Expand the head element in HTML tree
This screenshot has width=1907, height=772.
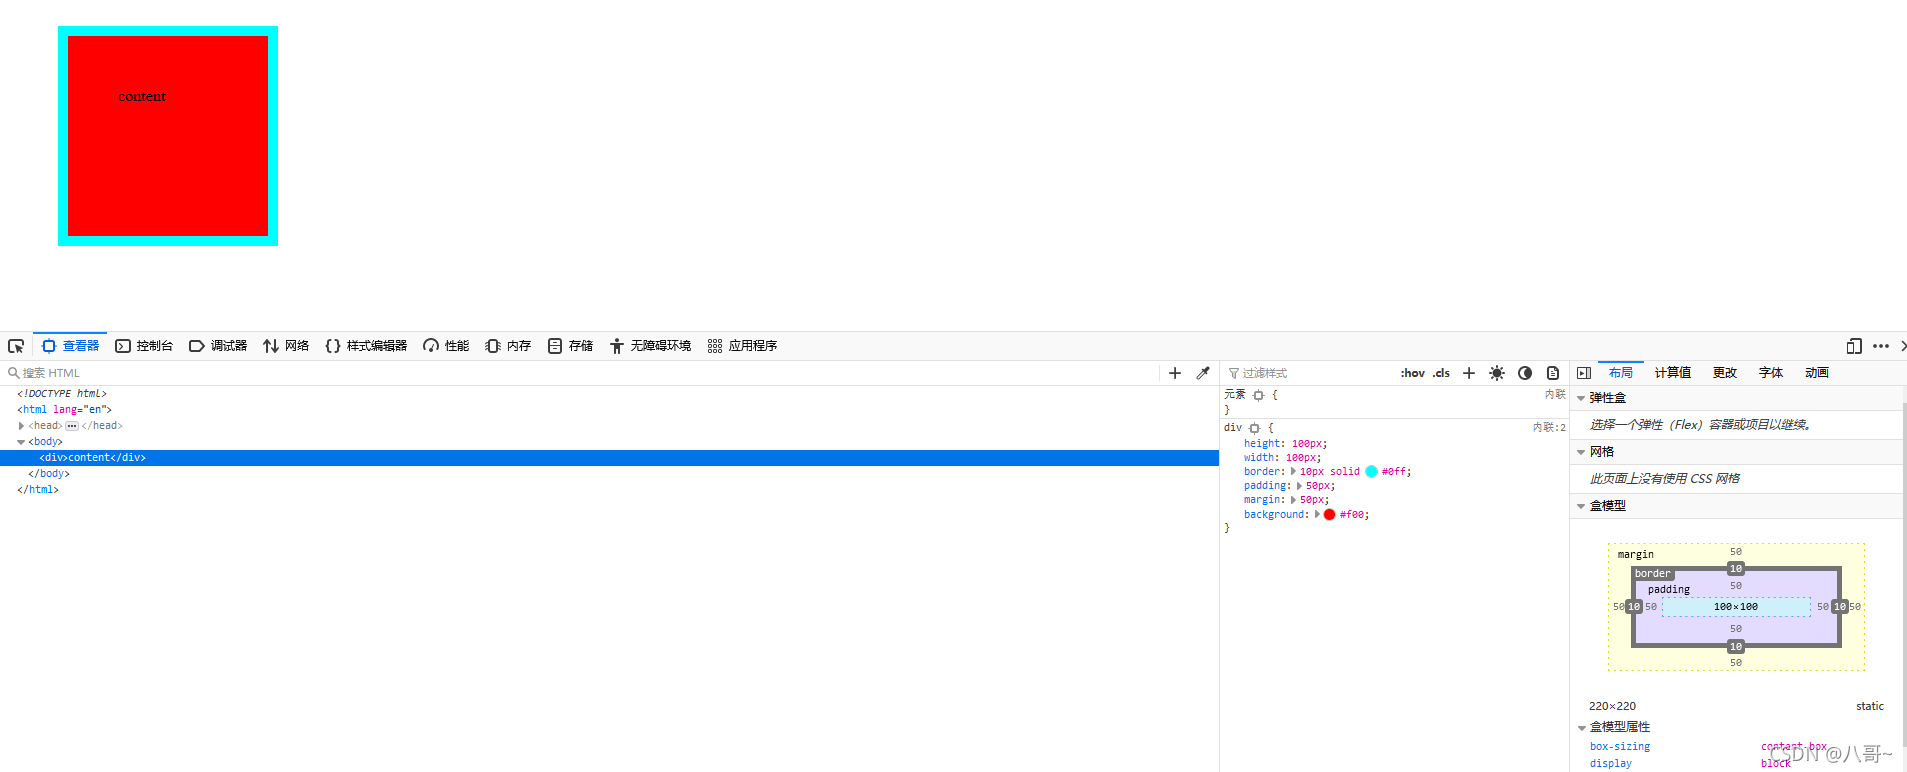pyautogui.click(x=21, y=426)
